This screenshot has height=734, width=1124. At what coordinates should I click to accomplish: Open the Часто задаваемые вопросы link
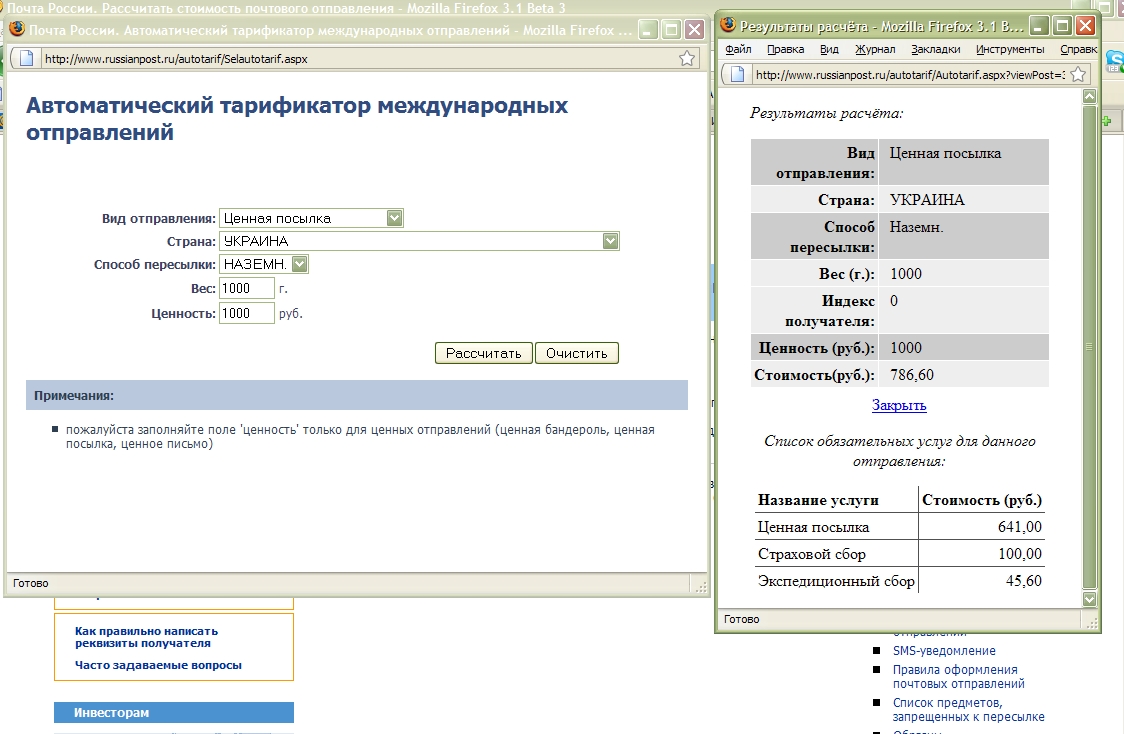(x=158, y=665)
